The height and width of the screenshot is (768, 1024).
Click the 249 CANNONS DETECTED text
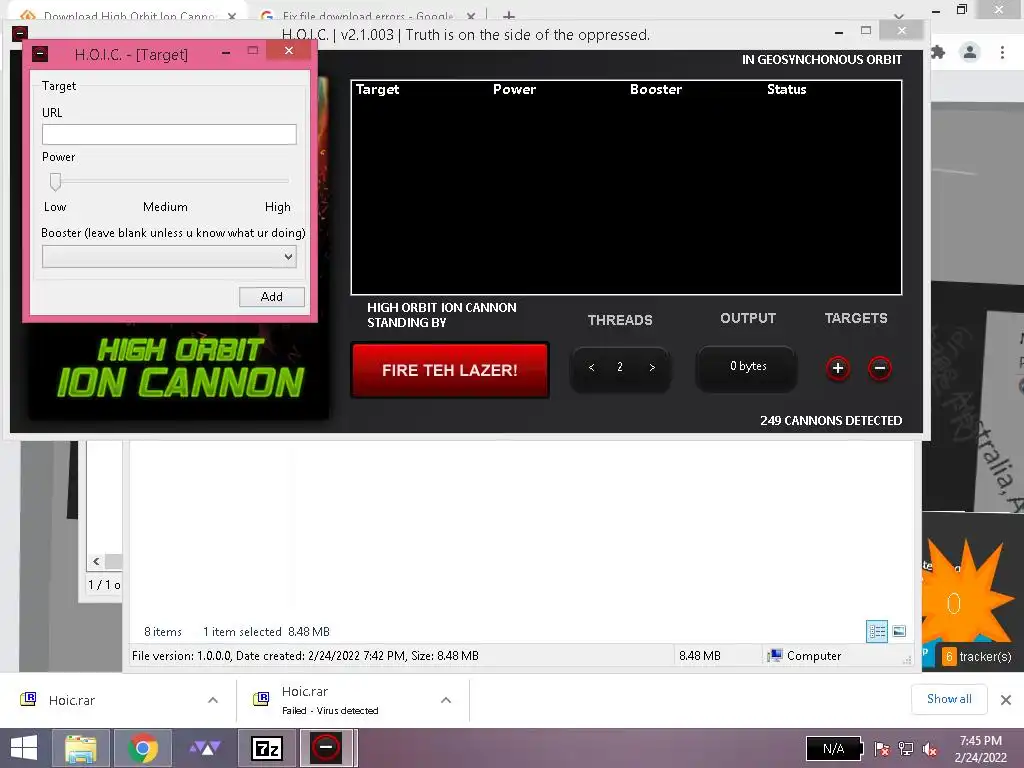point(831,421)
